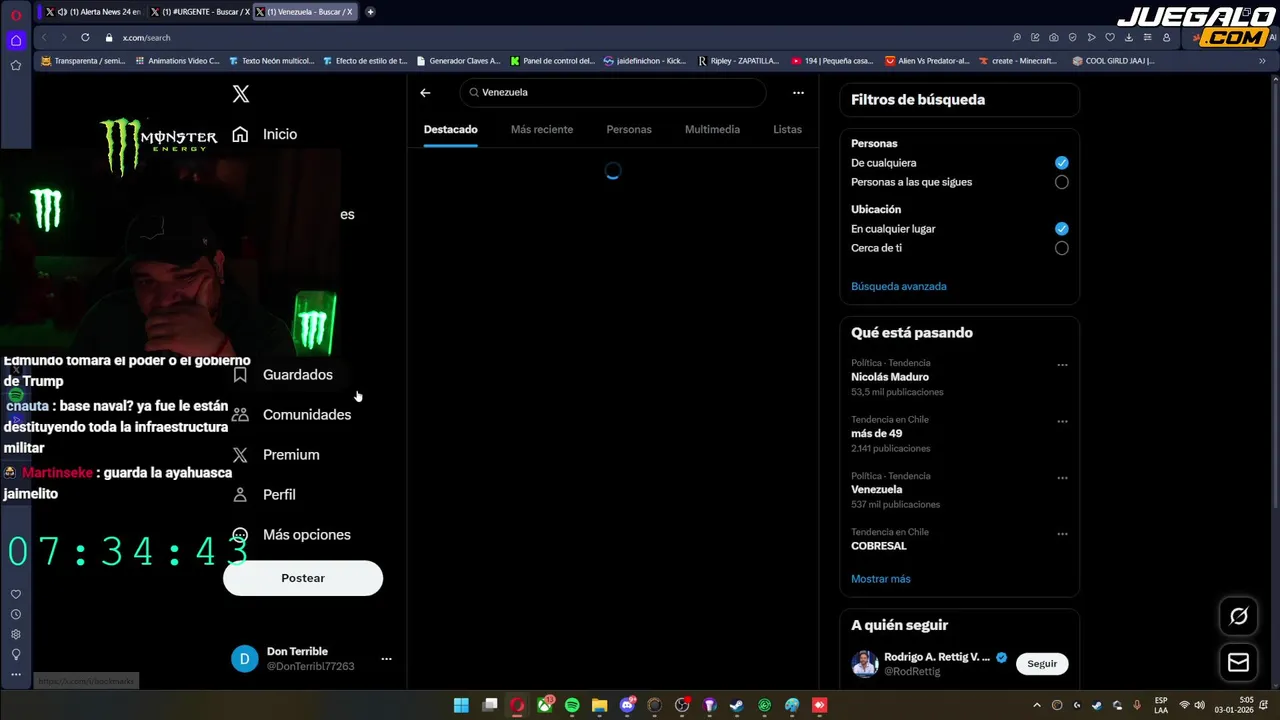Switch to Personas tab

[629, 129]
